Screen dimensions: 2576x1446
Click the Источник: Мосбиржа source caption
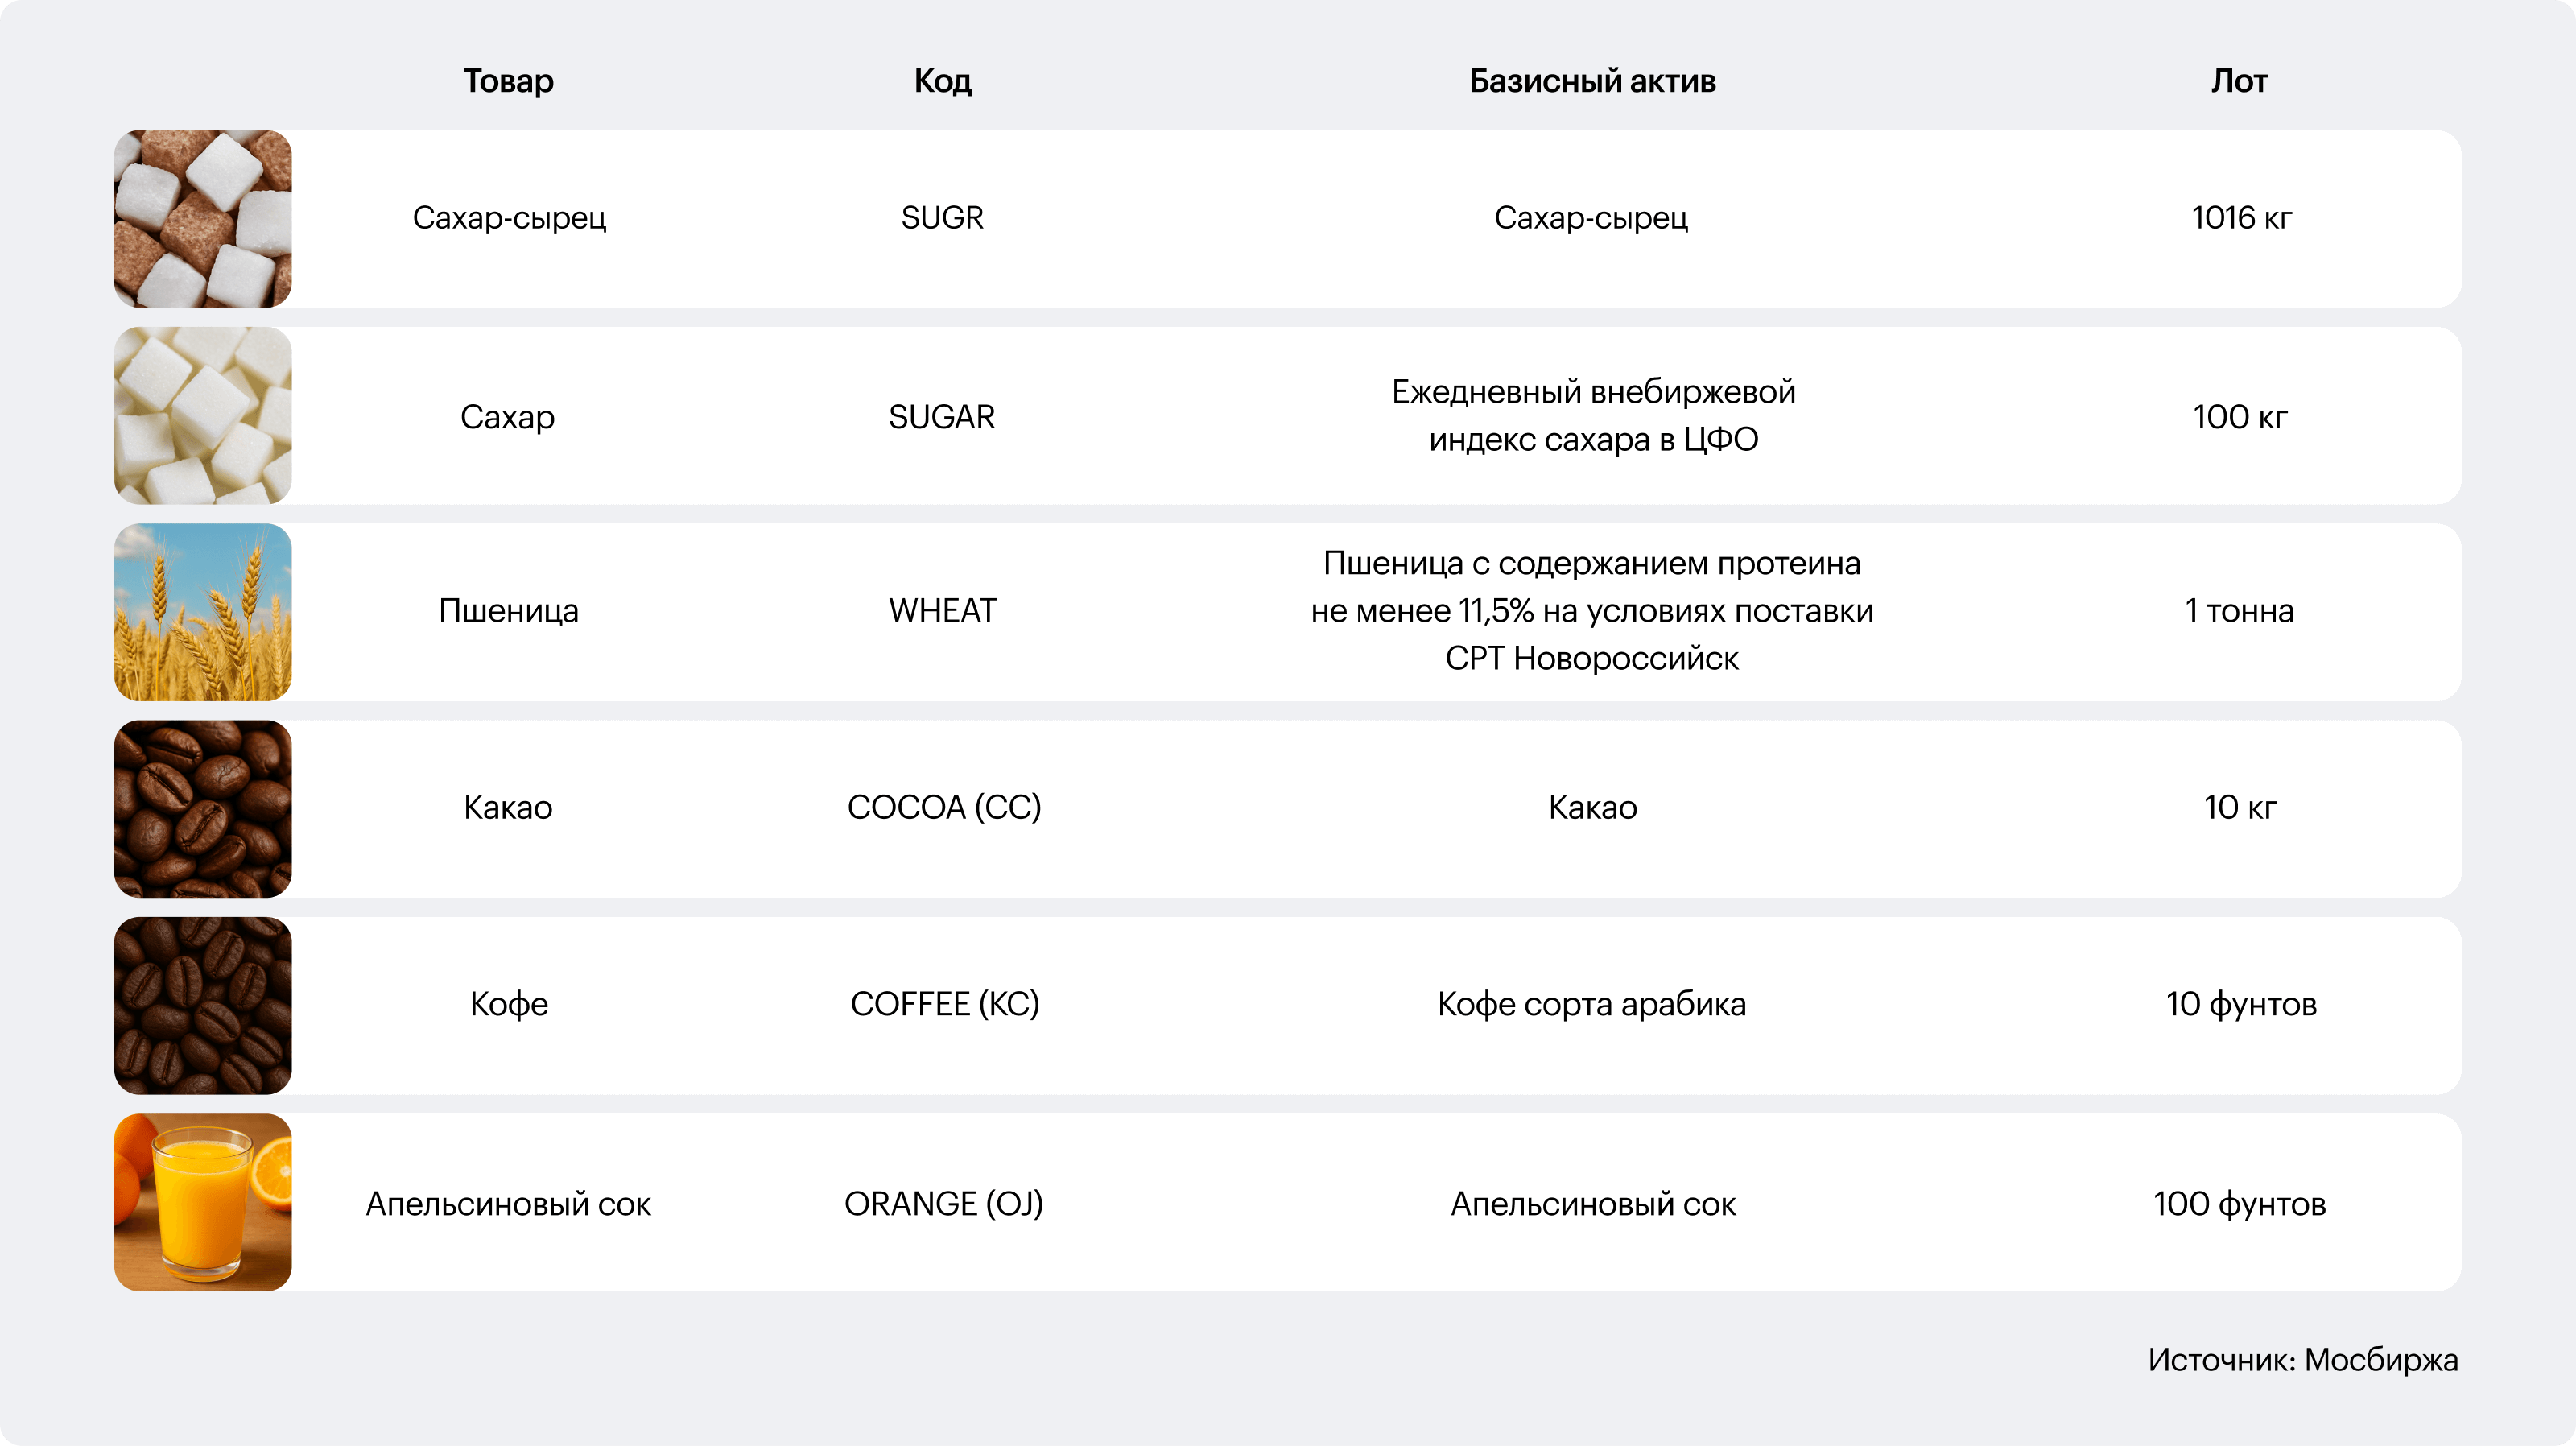click(x=2302, y=1360)
